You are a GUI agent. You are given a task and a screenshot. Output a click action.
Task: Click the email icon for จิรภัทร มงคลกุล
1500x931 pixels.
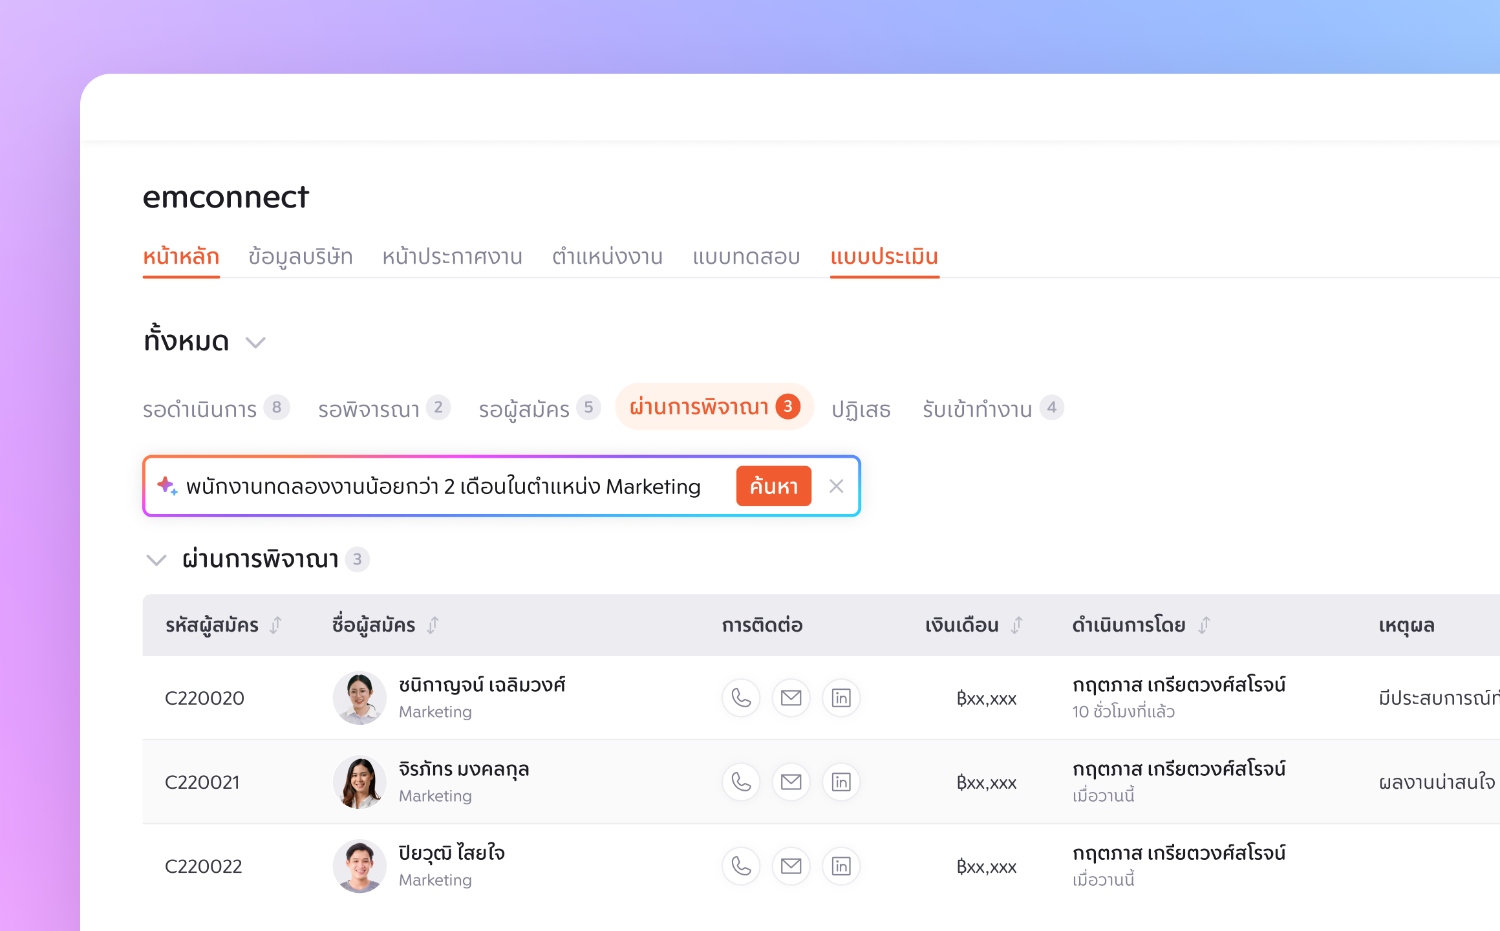pyautogui.click(x=791, y=782)
